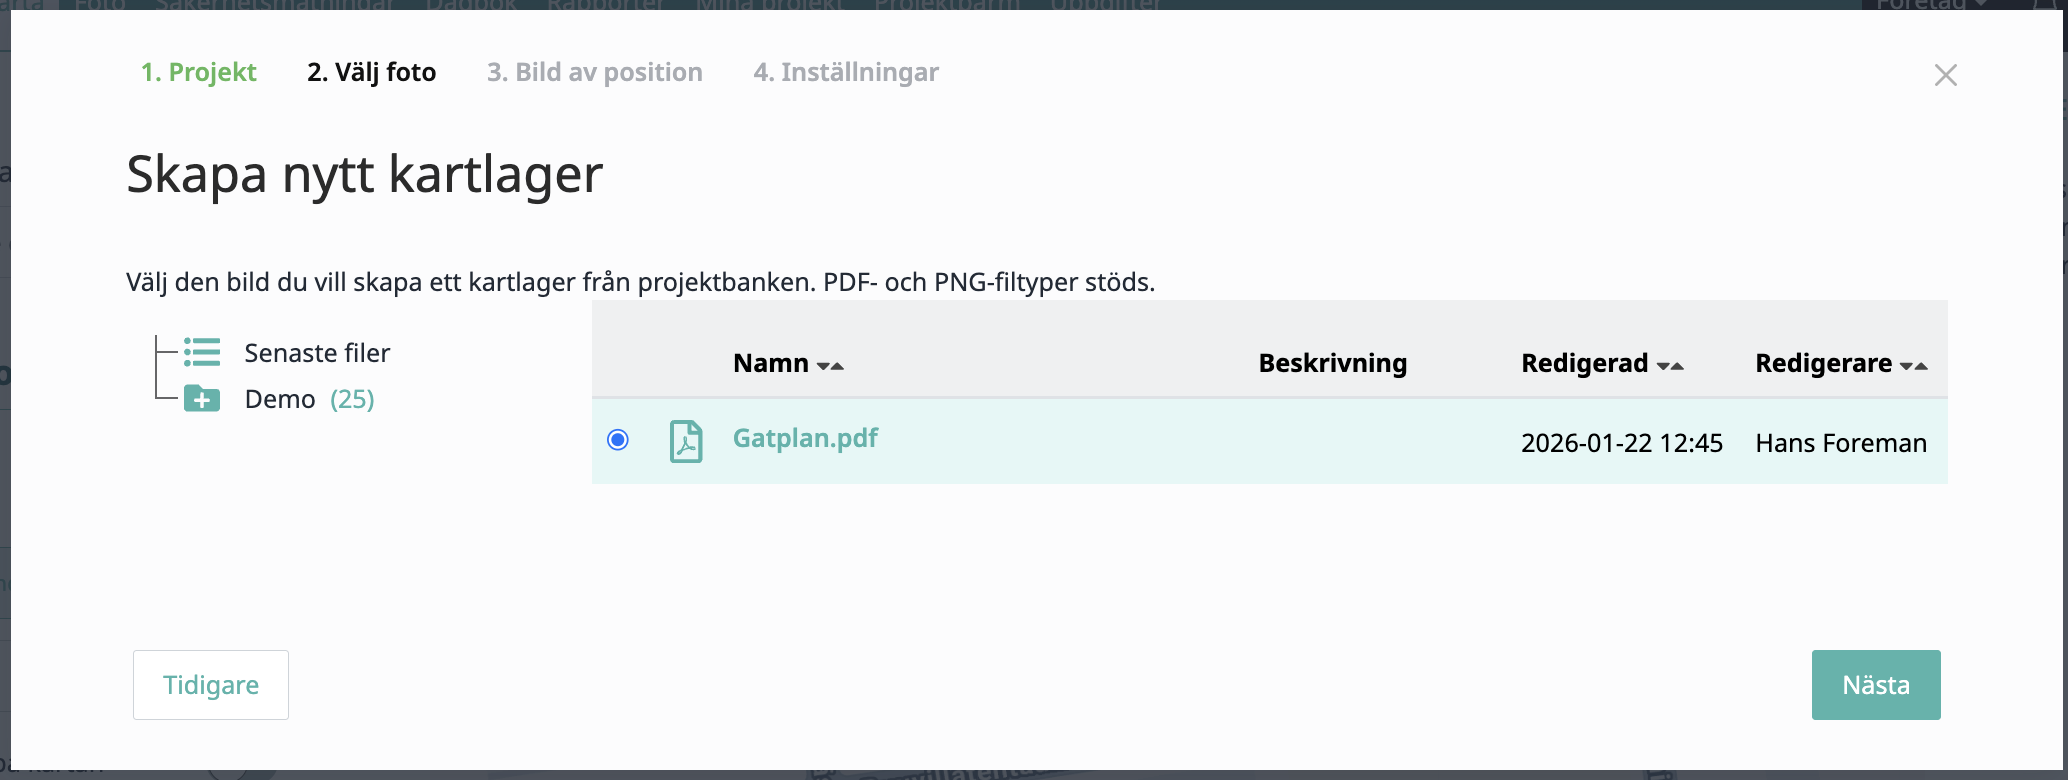
Task: Click the Senaste filer list icon
Action: tap(202, 352)
